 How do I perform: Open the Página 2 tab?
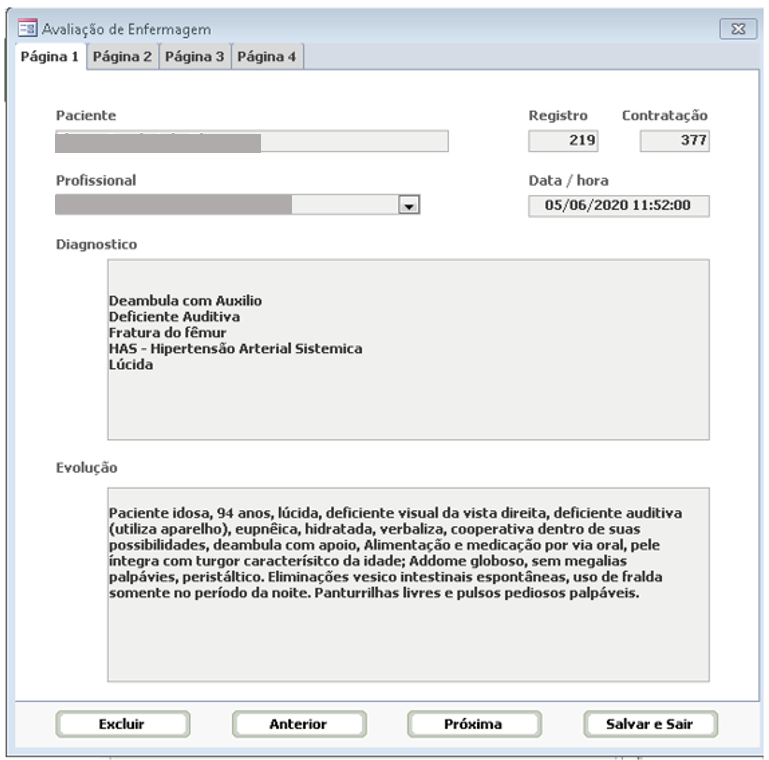point(122,57)
